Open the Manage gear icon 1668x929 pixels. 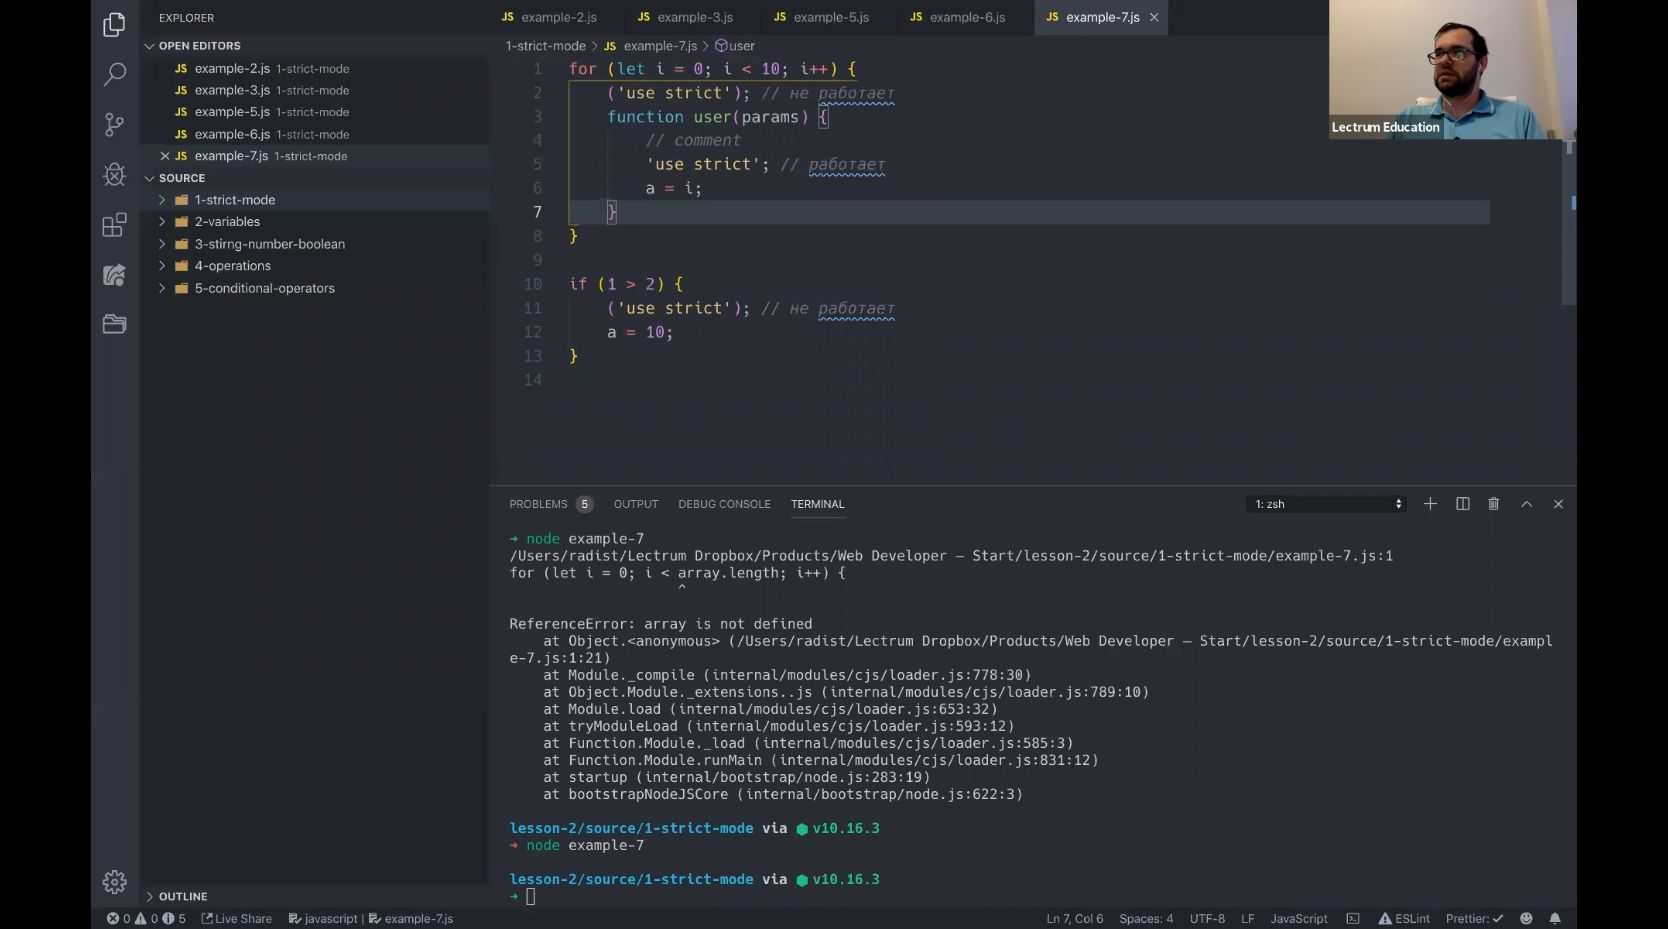(114, 881)
